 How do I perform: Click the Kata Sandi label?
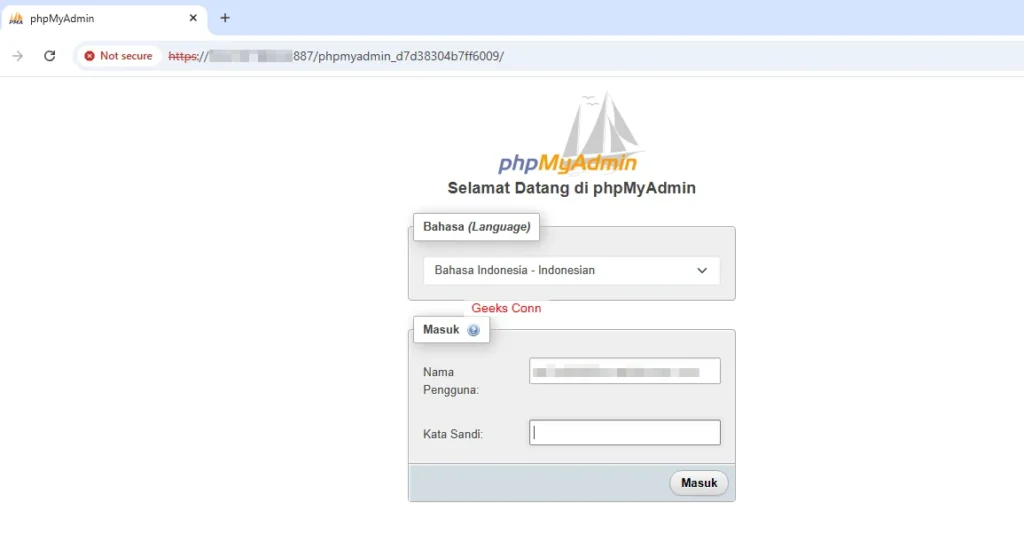pos(453,434)
